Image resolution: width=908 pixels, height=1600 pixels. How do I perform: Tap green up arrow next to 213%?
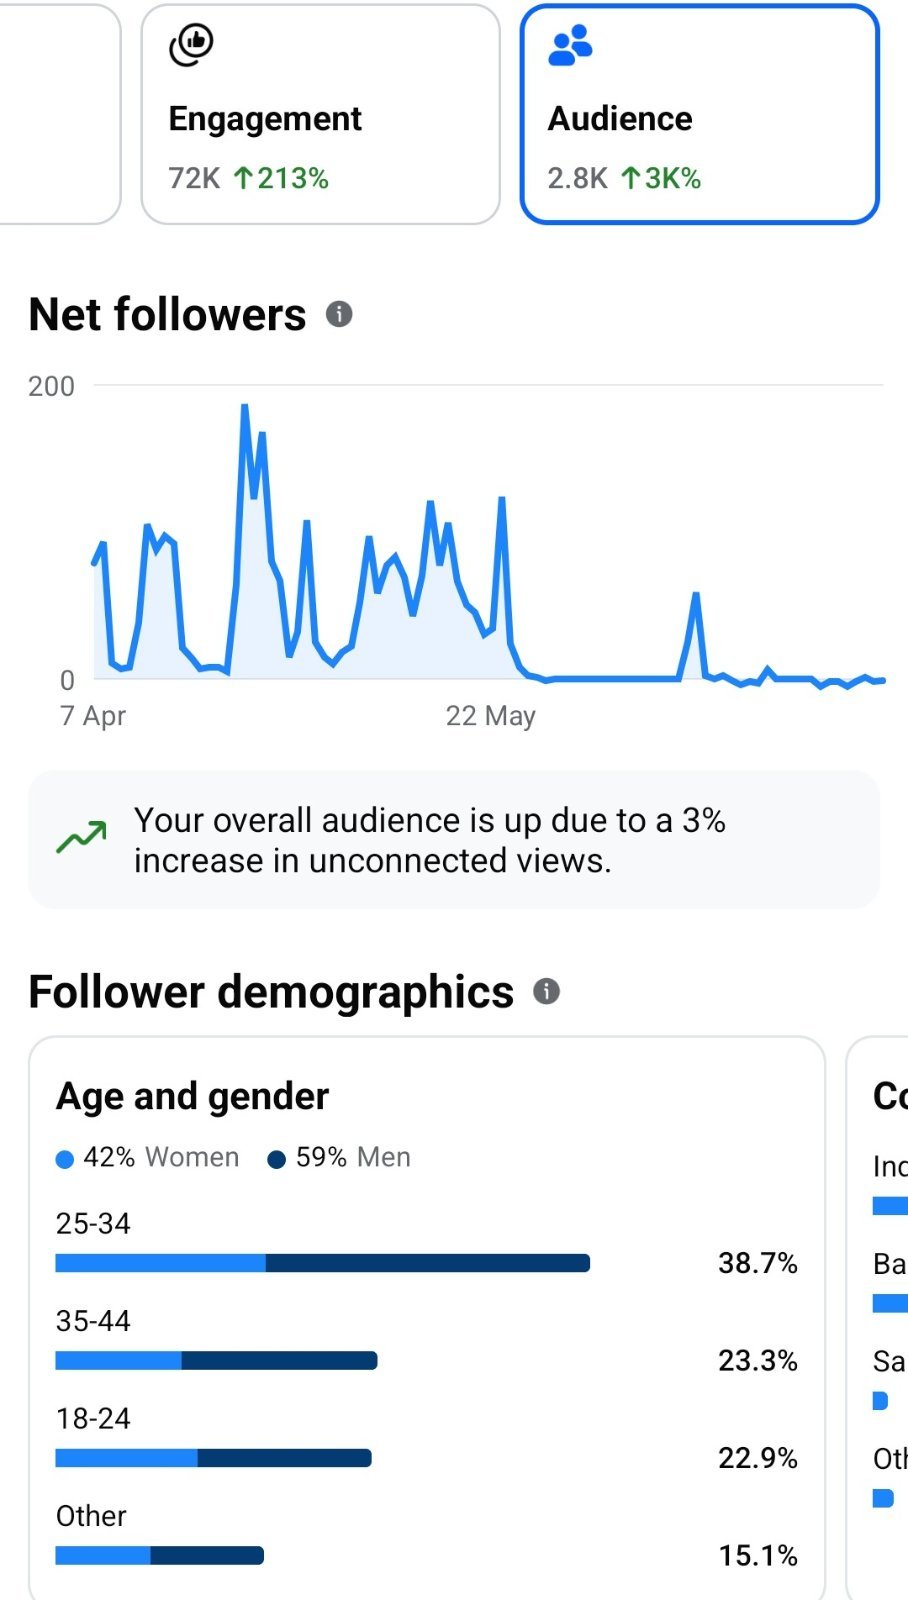point(243,178)
